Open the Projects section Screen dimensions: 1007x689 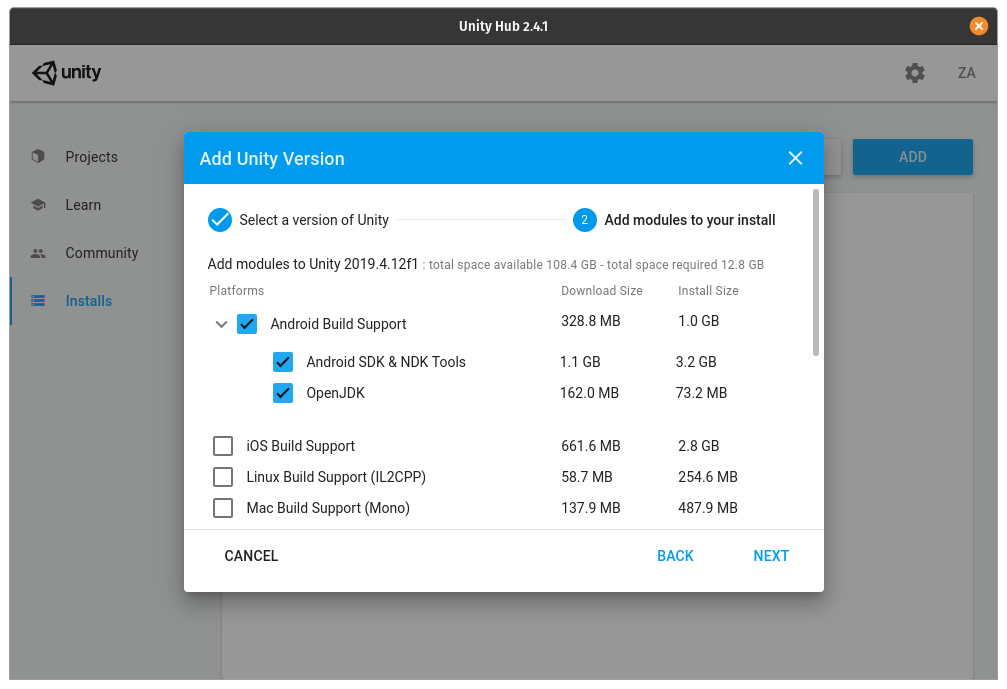(91, 157)
